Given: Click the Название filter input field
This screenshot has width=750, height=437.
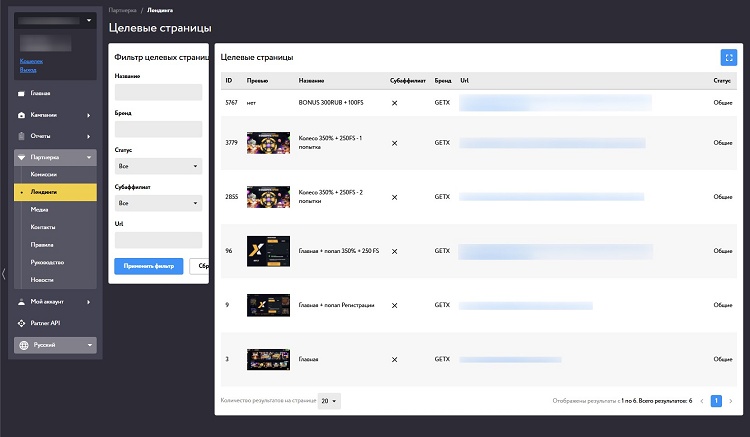Looking at the screenshot, I should [x=158, y=92].
